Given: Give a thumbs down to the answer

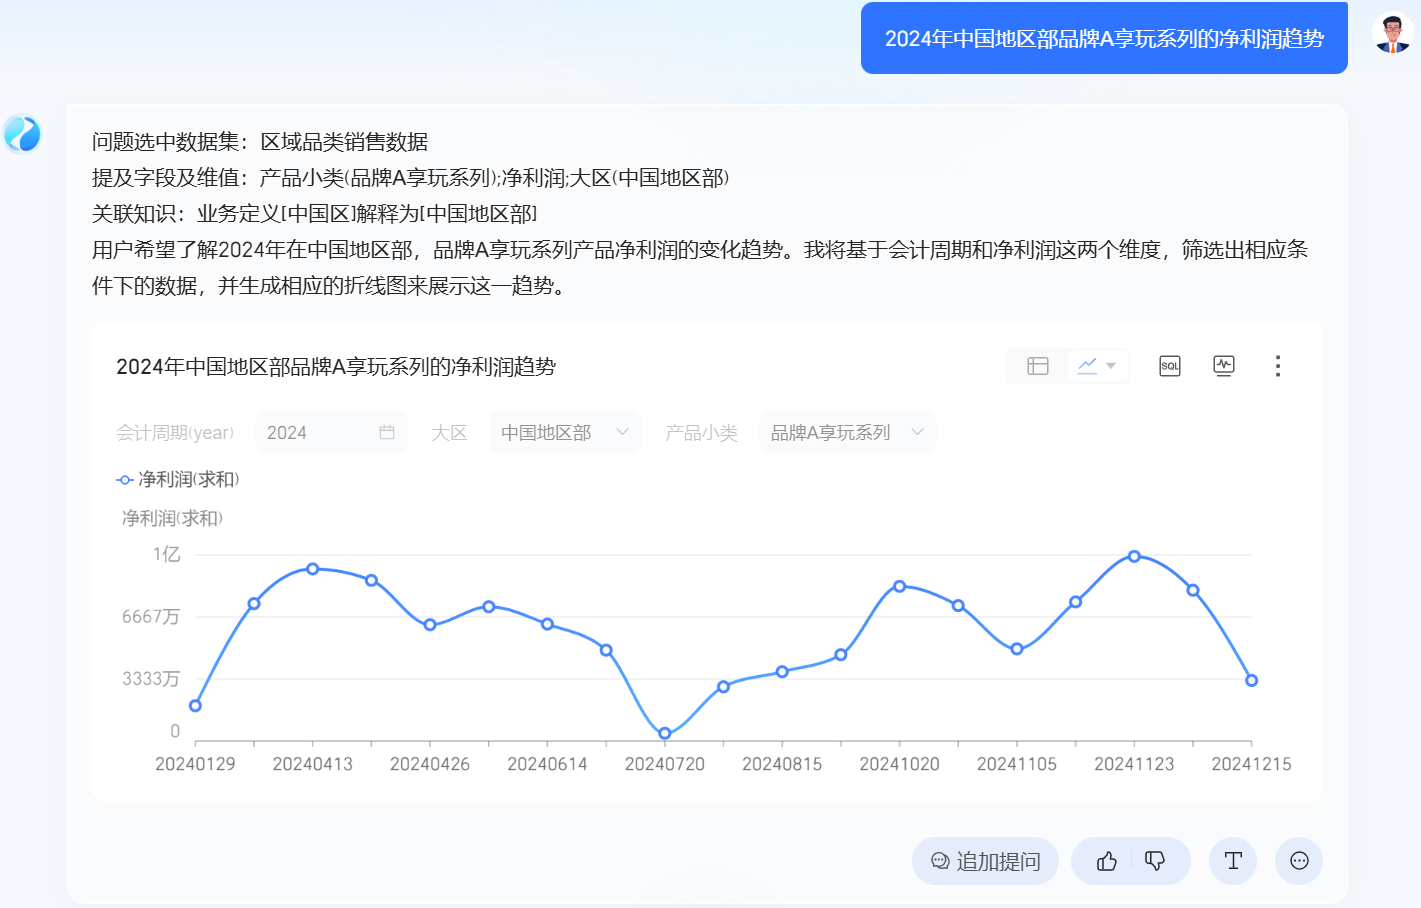Looking at the screenshot, I should pos(1155,861).
